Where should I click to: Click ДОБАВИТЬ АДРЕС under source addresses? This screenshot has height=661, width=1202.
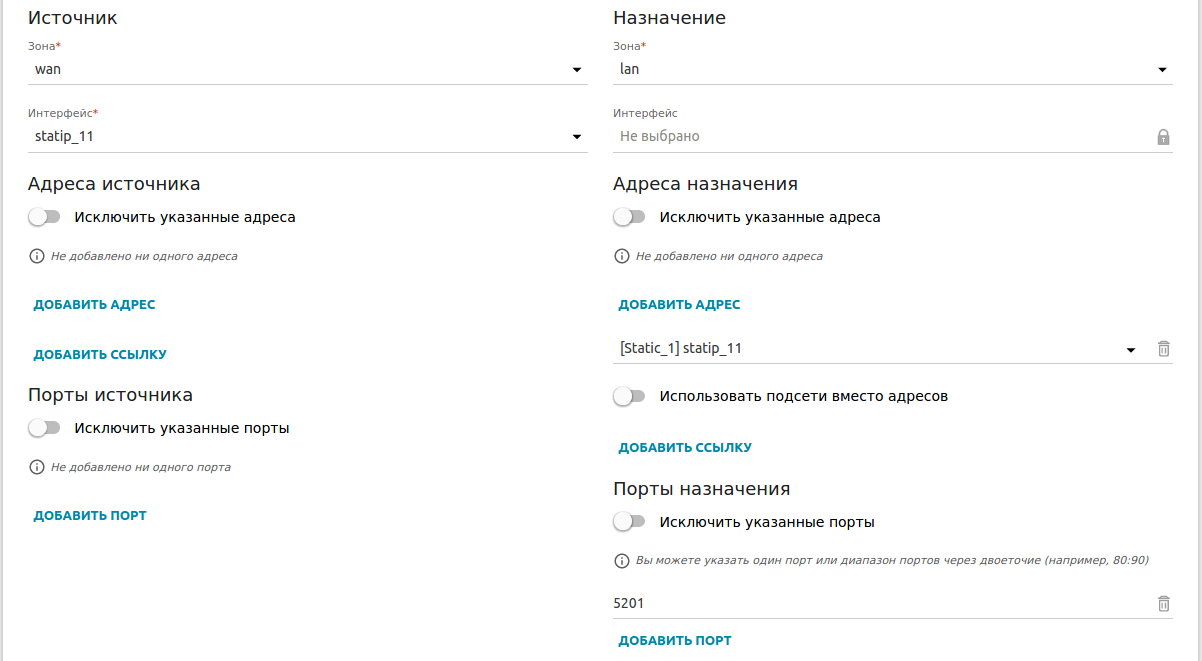[x=94, y=305]
